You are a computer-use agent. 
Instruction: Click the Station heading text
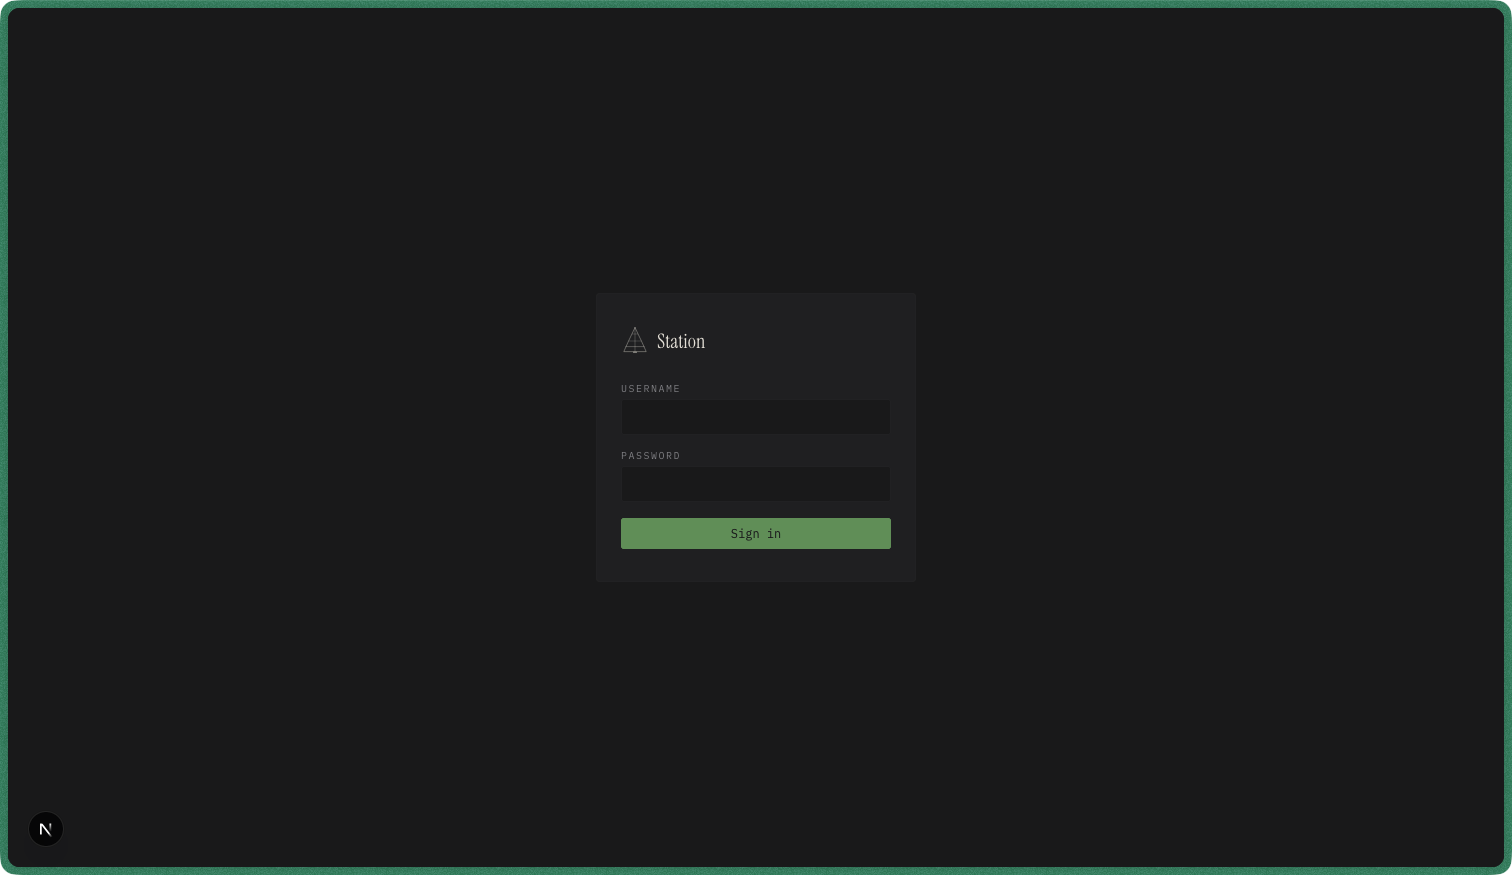[681, 341]
